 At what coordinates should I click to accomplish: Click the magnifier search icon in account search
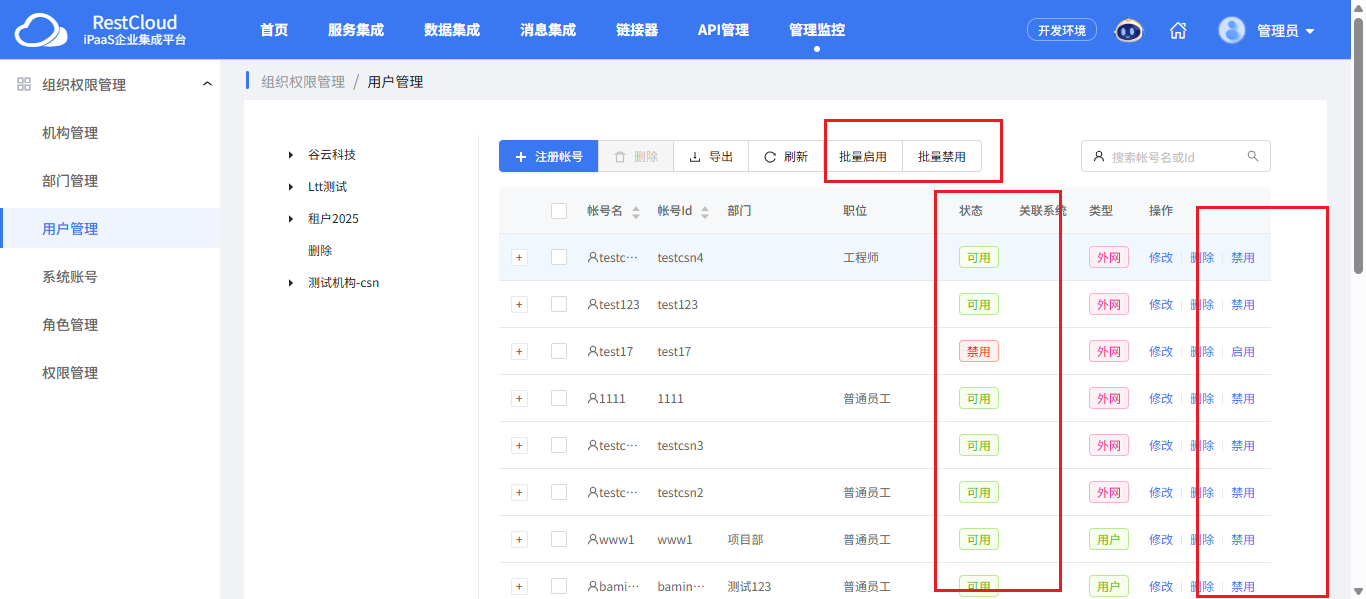1253,157
